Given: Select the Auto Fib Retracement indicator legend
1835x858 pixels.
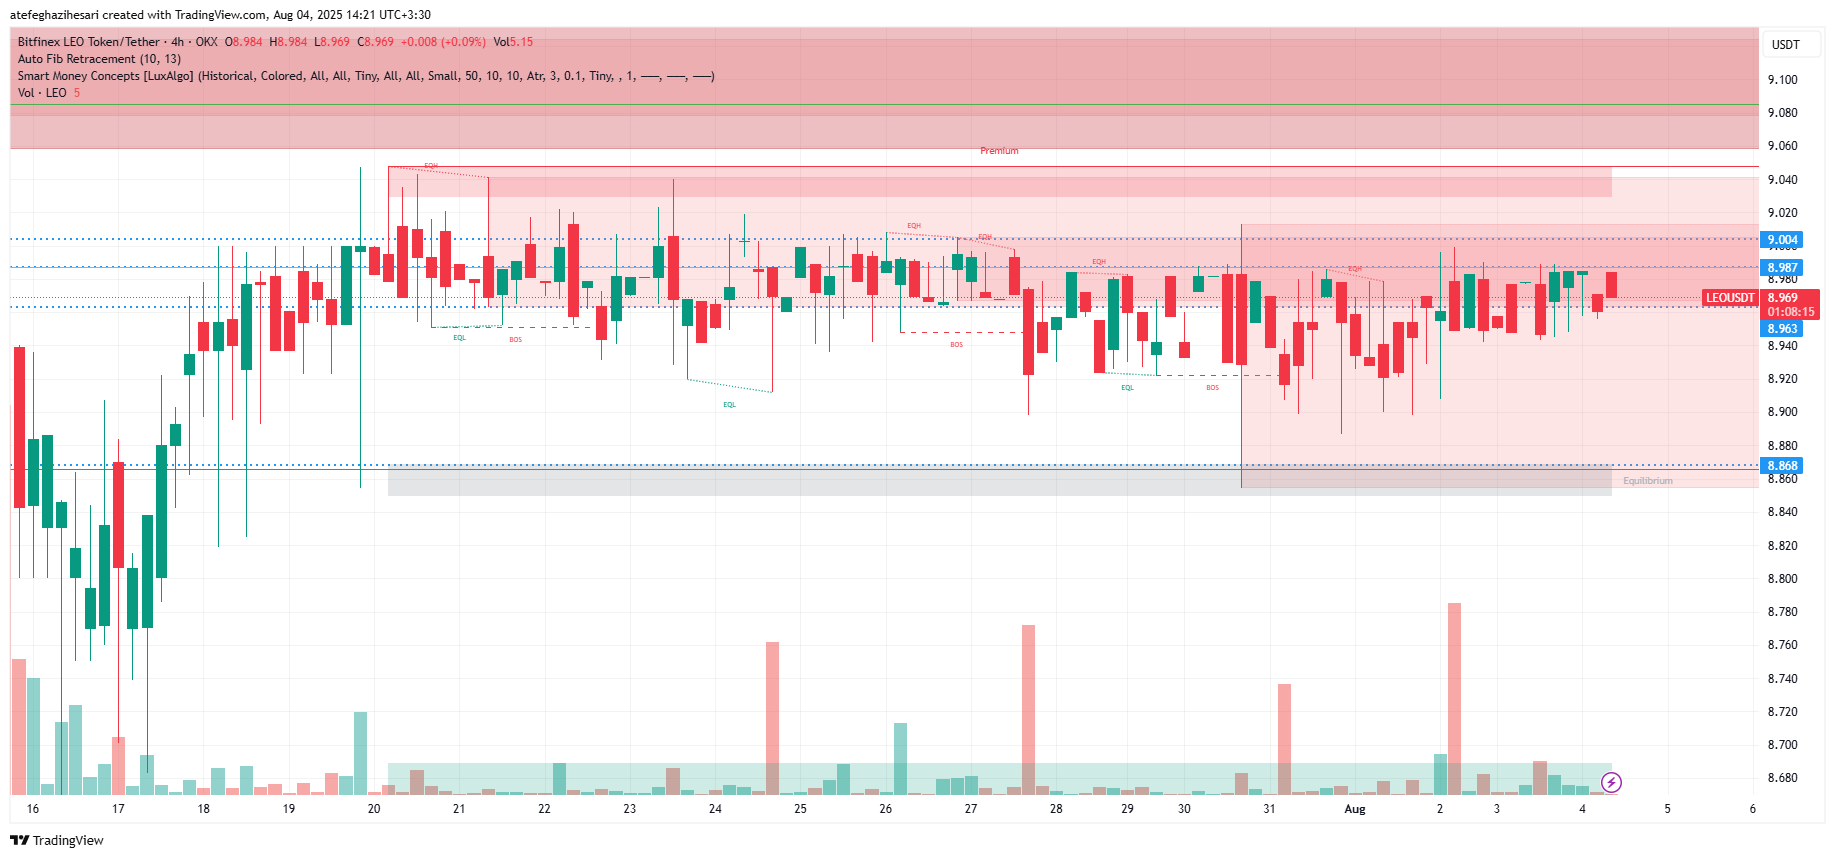Looking at the screenshot, I should (x=98, y=59).
